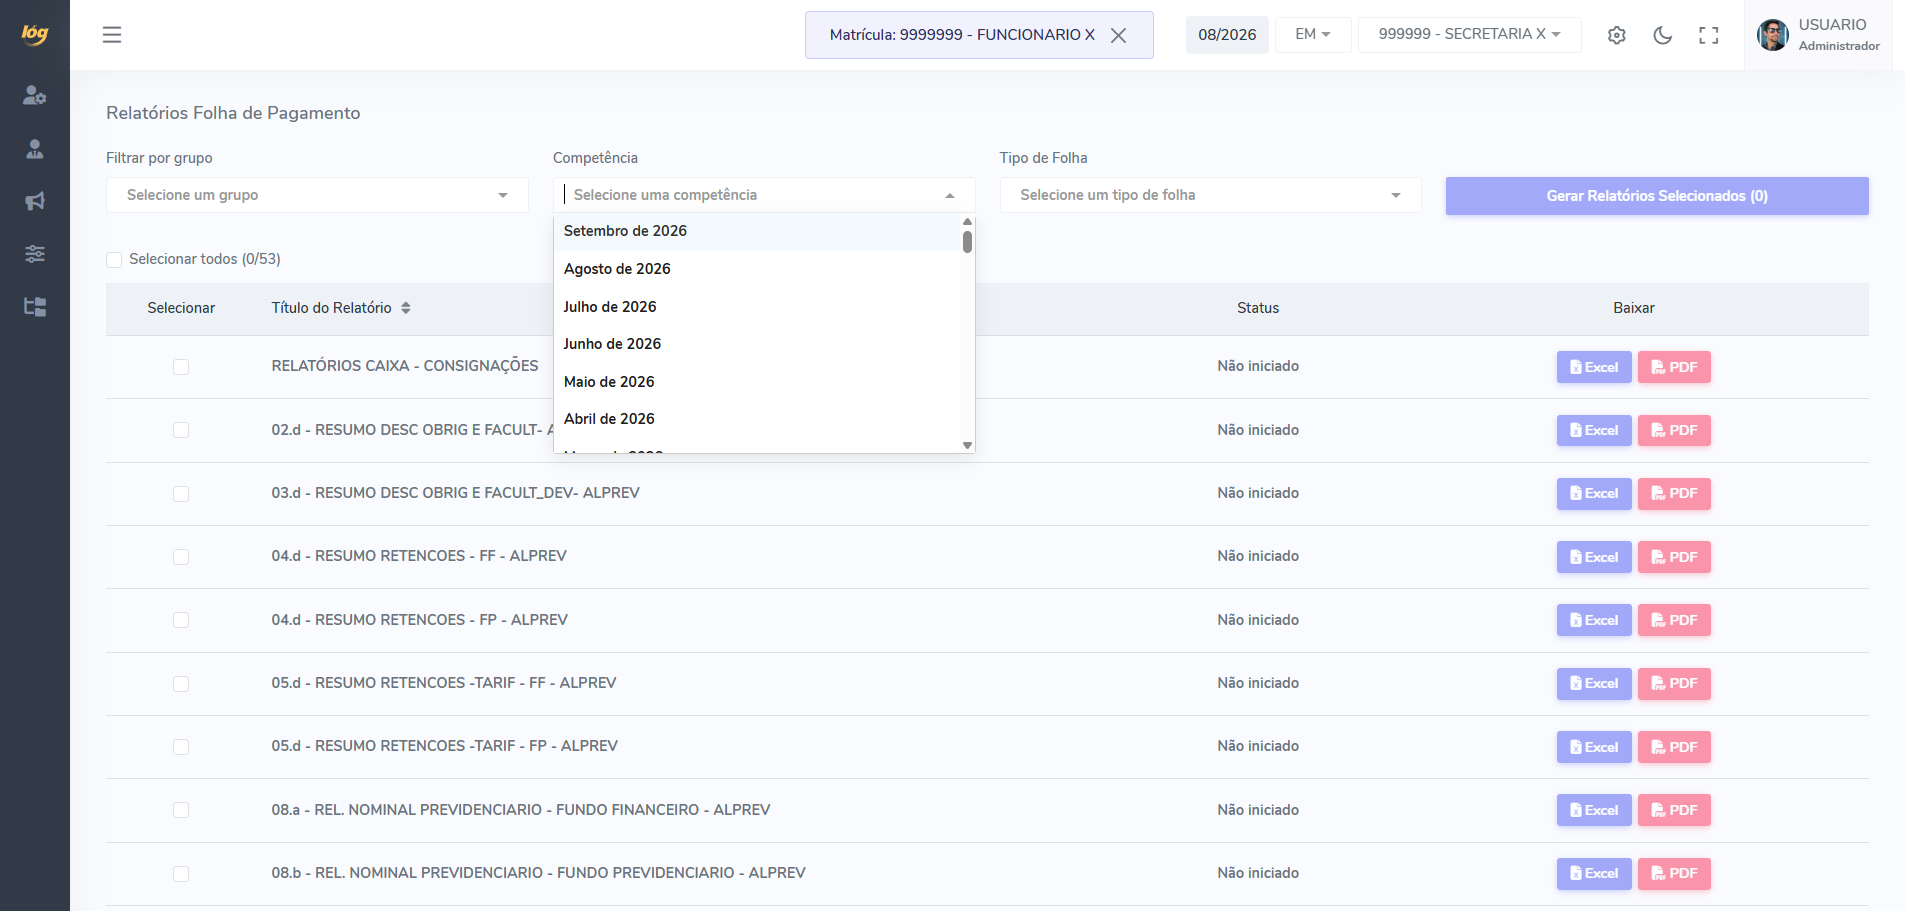Click Gerar Relatórios Selecionados button
This screenshot has height=911, width=1905.
(1657, 196)
